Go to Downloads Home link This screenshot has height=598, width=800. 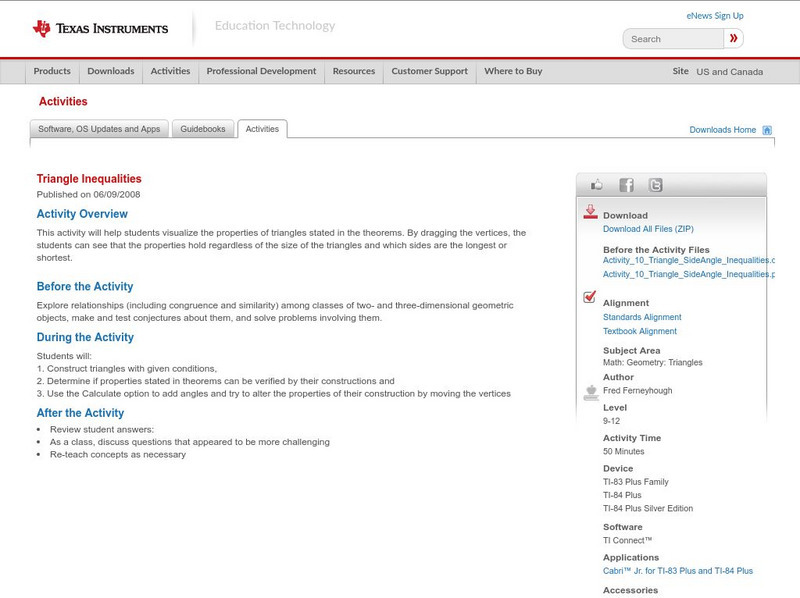[722, 130]
